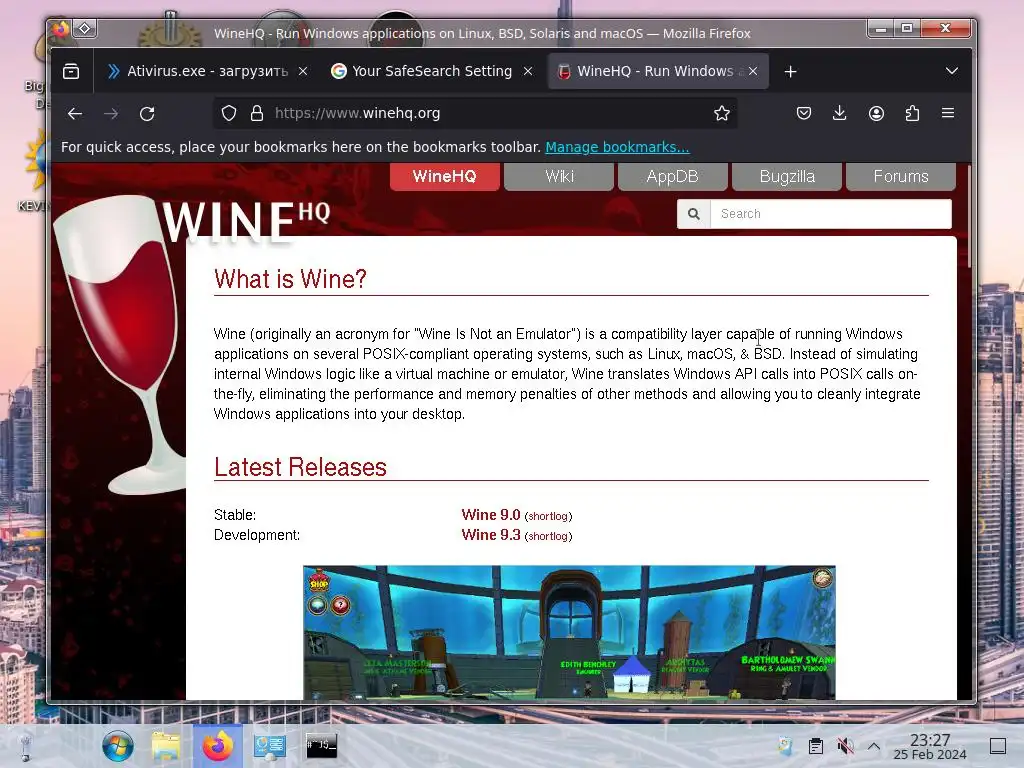Show desktop button at taskbar end
The width and height of the screenshot is (1024, 768).
998,746
